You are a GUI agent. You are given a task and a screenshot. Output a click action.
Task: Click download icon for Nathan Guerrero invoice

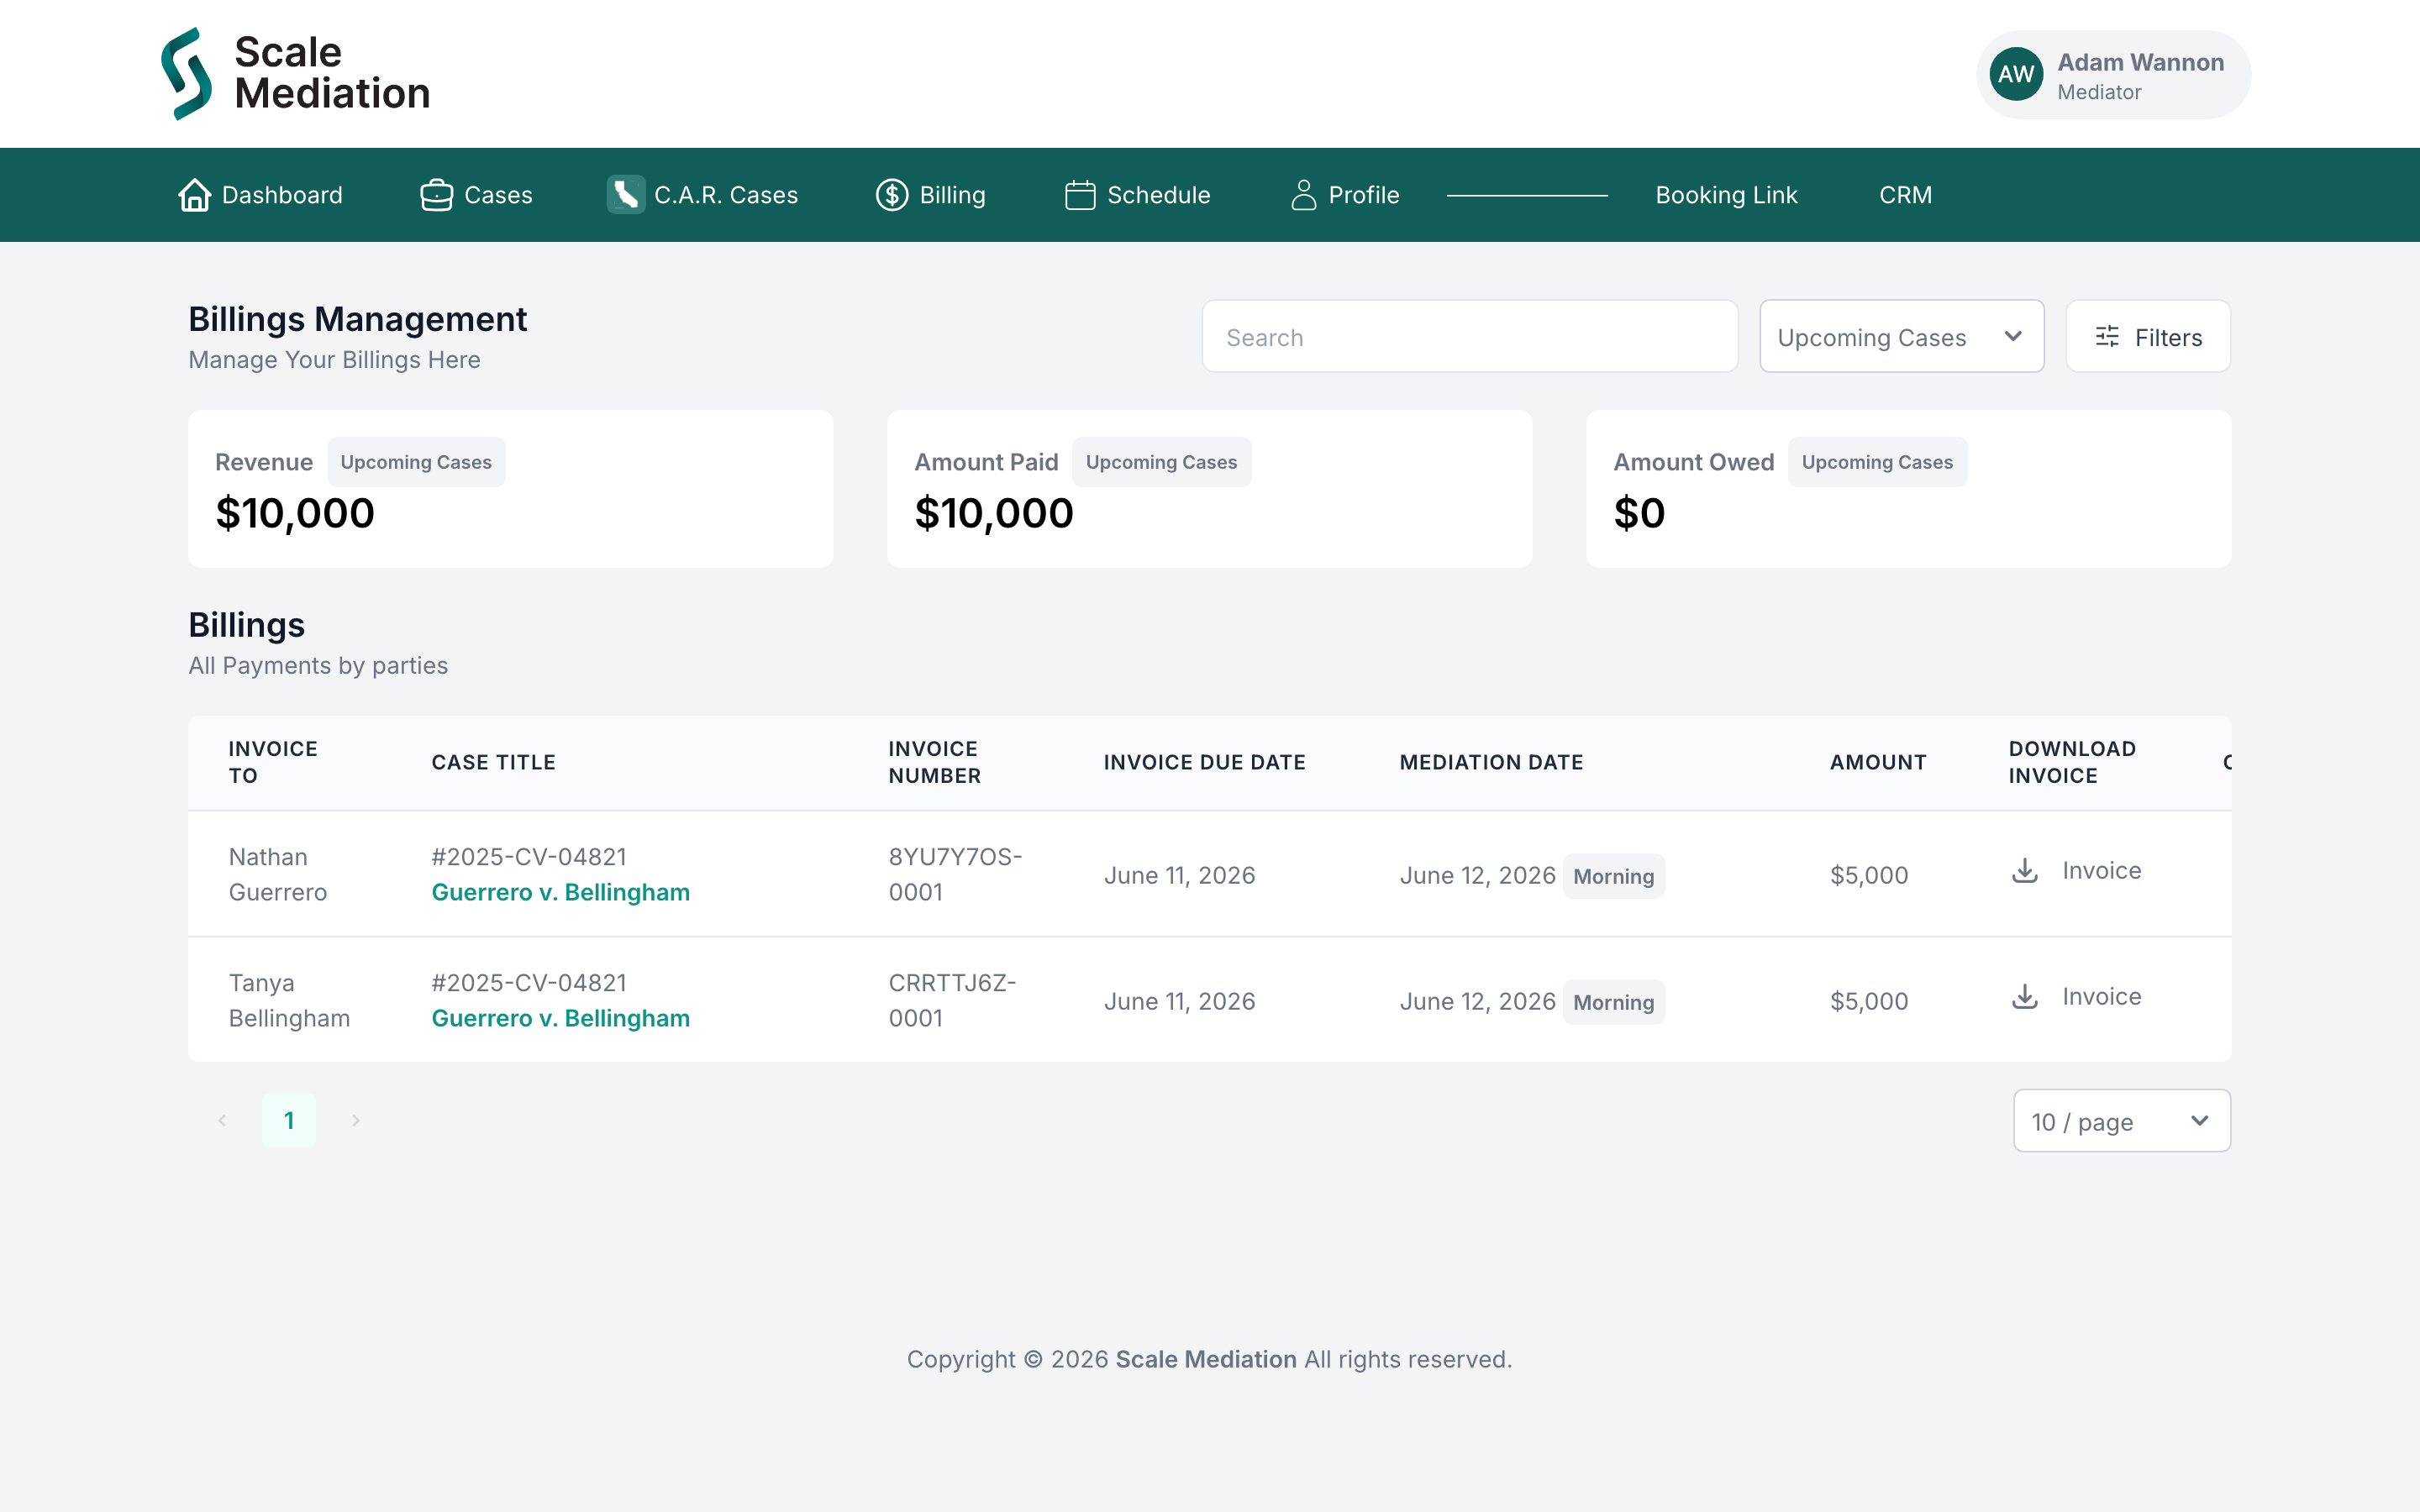(x=2025, y=871)
